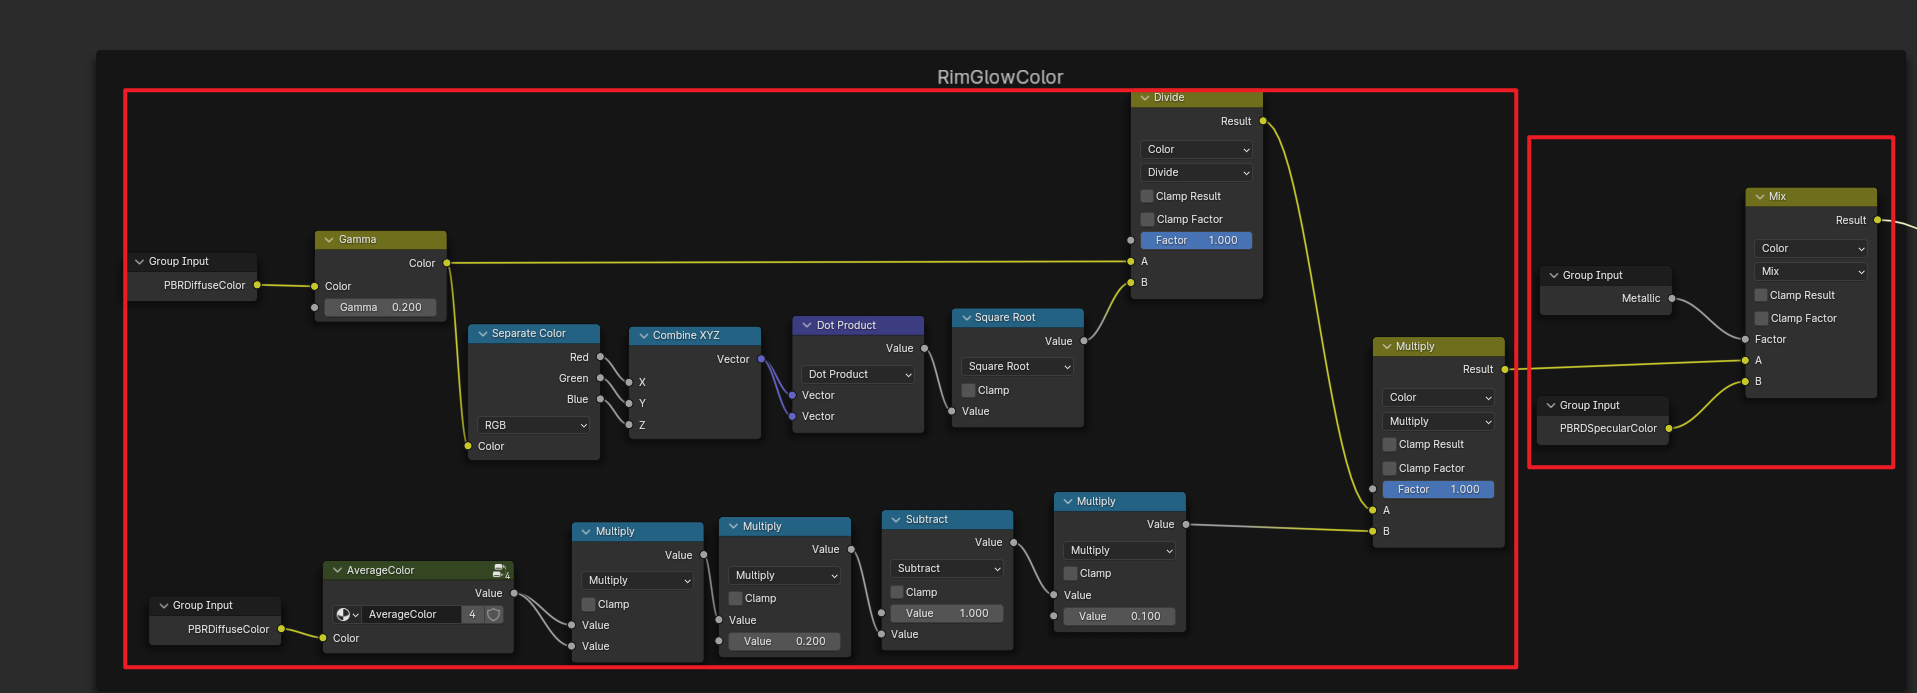Open the RGB mode dropdown in Separate Color
The image size is (1917, 693).
(534, 425)
